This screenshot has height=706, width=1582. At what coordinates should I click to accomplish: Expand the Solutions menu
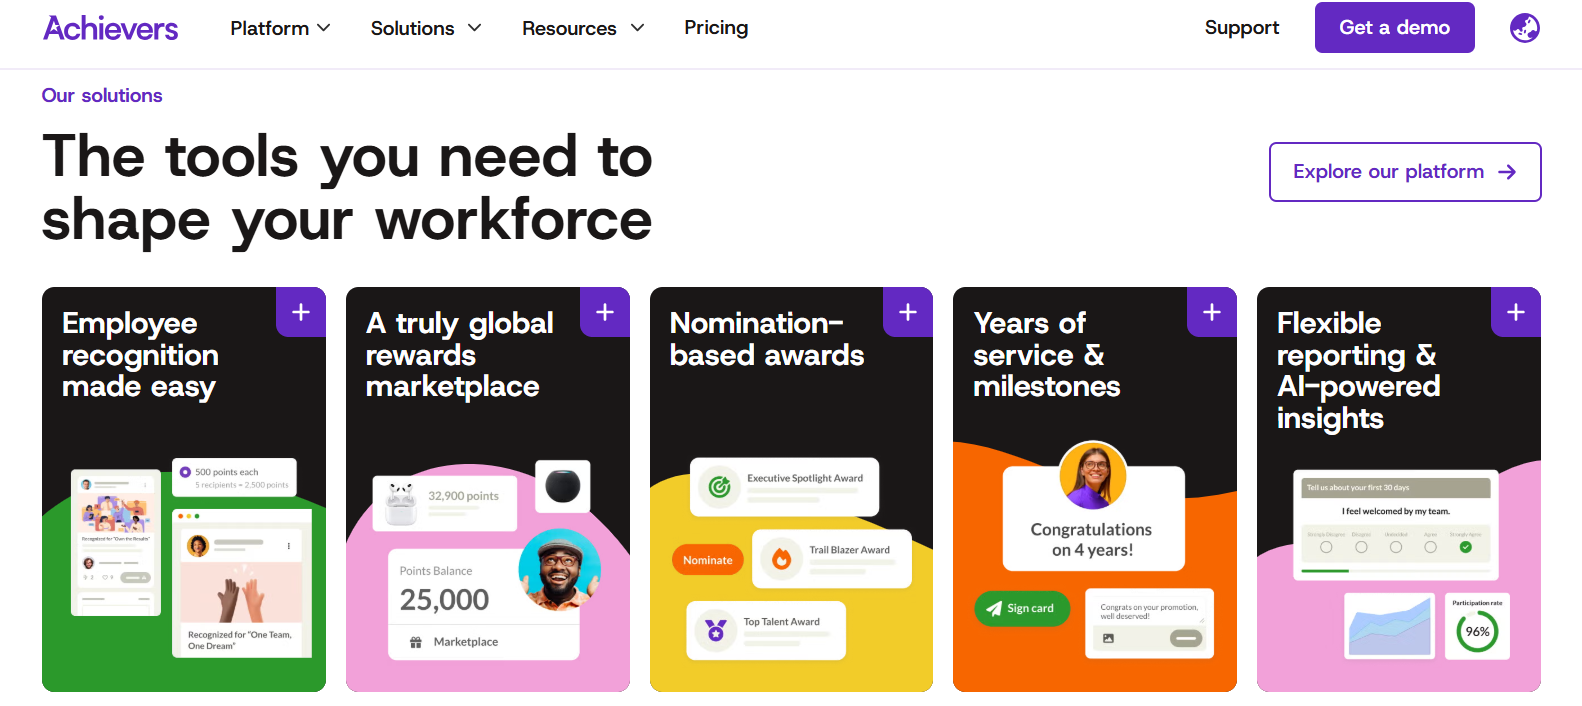pos(424,28)
